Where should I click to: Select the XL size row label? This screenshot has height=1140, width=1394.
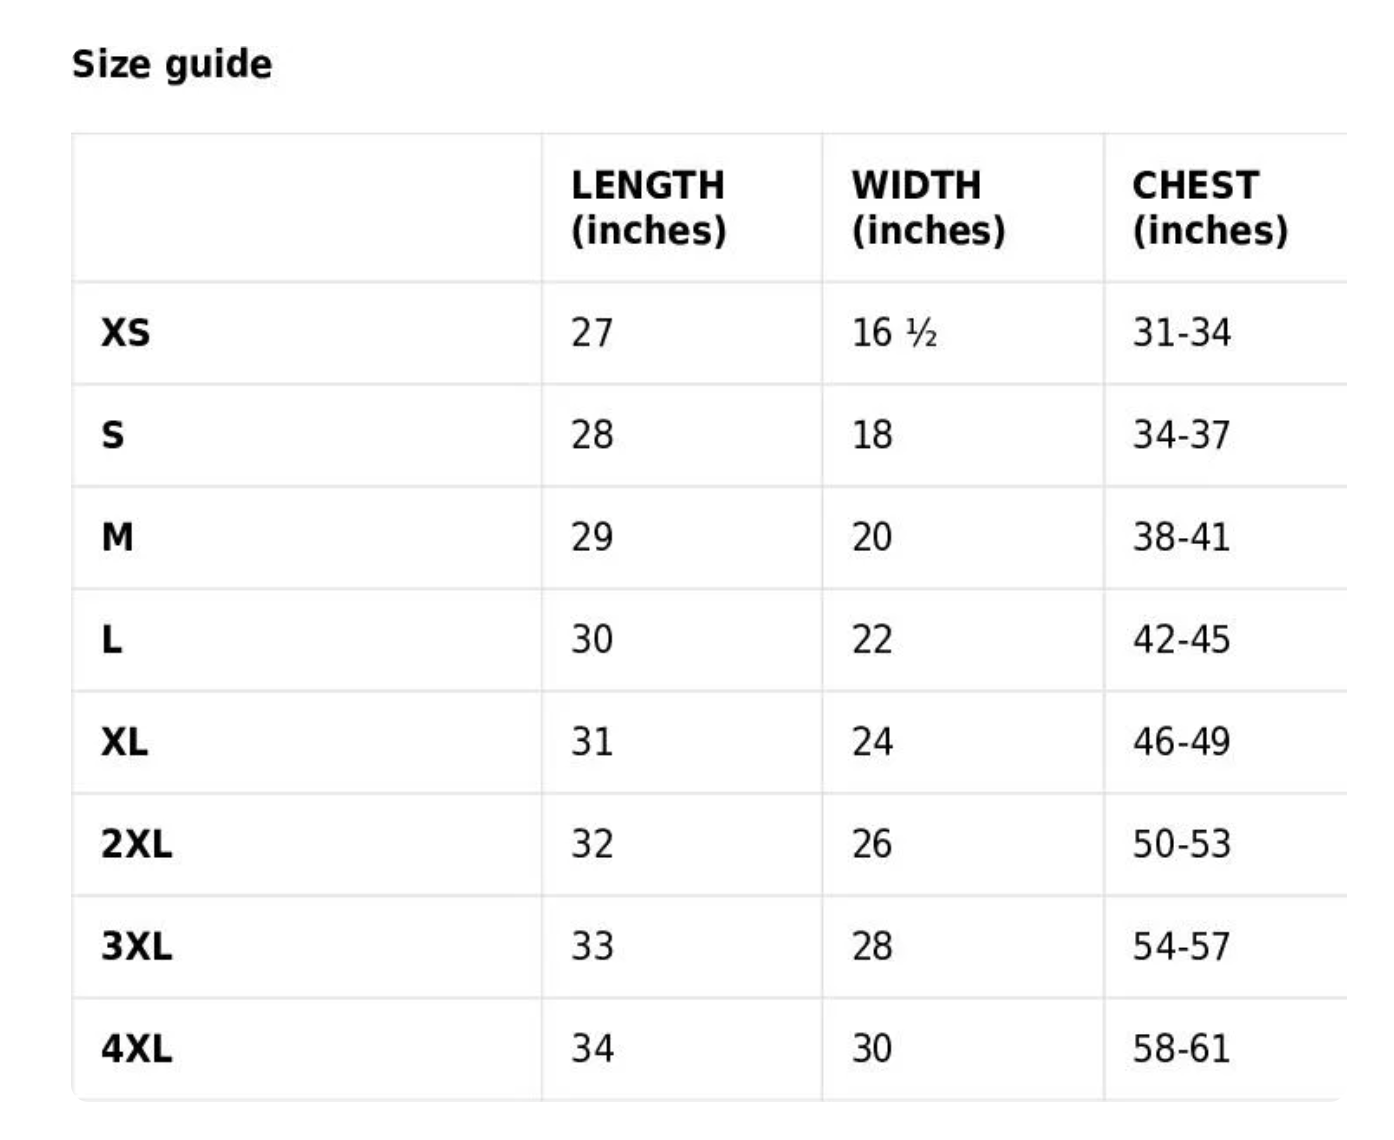pos(125,742)
